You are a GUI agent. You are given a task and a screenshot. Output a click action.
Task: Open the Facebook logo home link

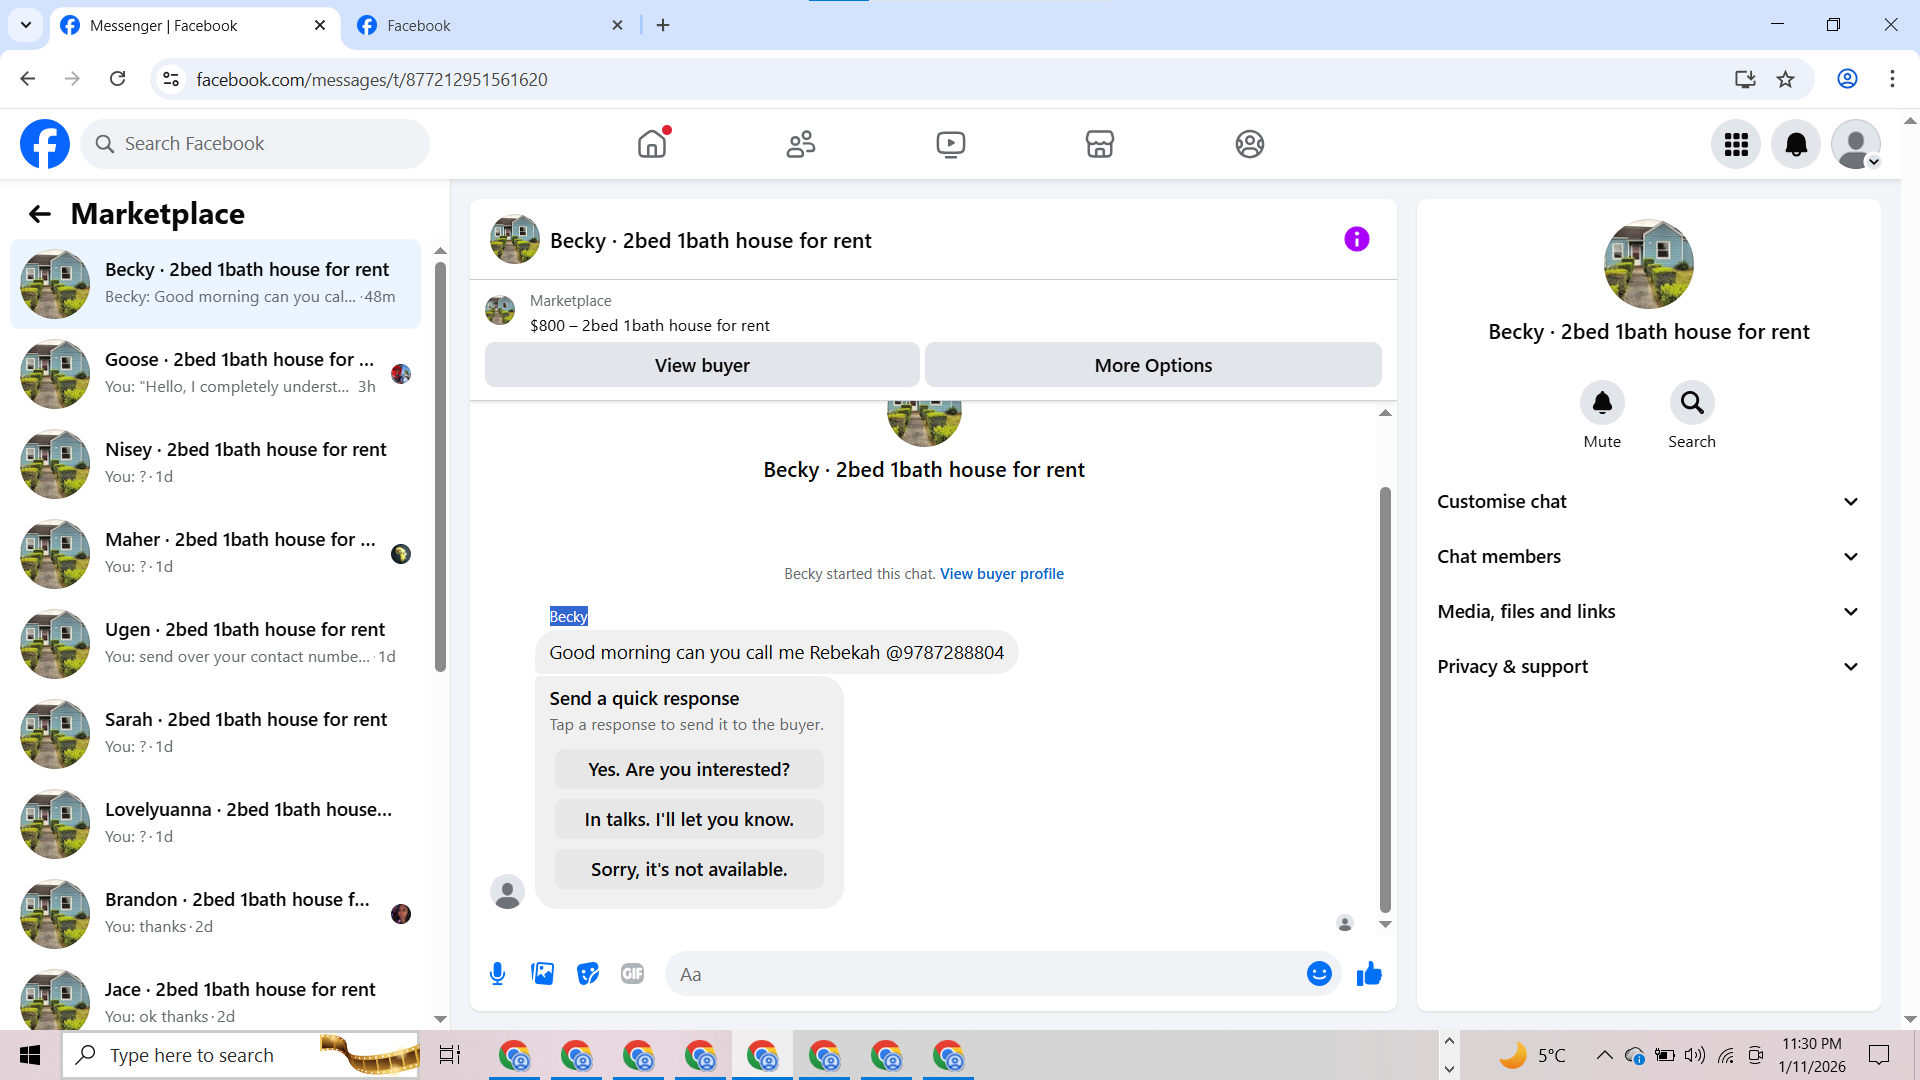coord(45,144)
